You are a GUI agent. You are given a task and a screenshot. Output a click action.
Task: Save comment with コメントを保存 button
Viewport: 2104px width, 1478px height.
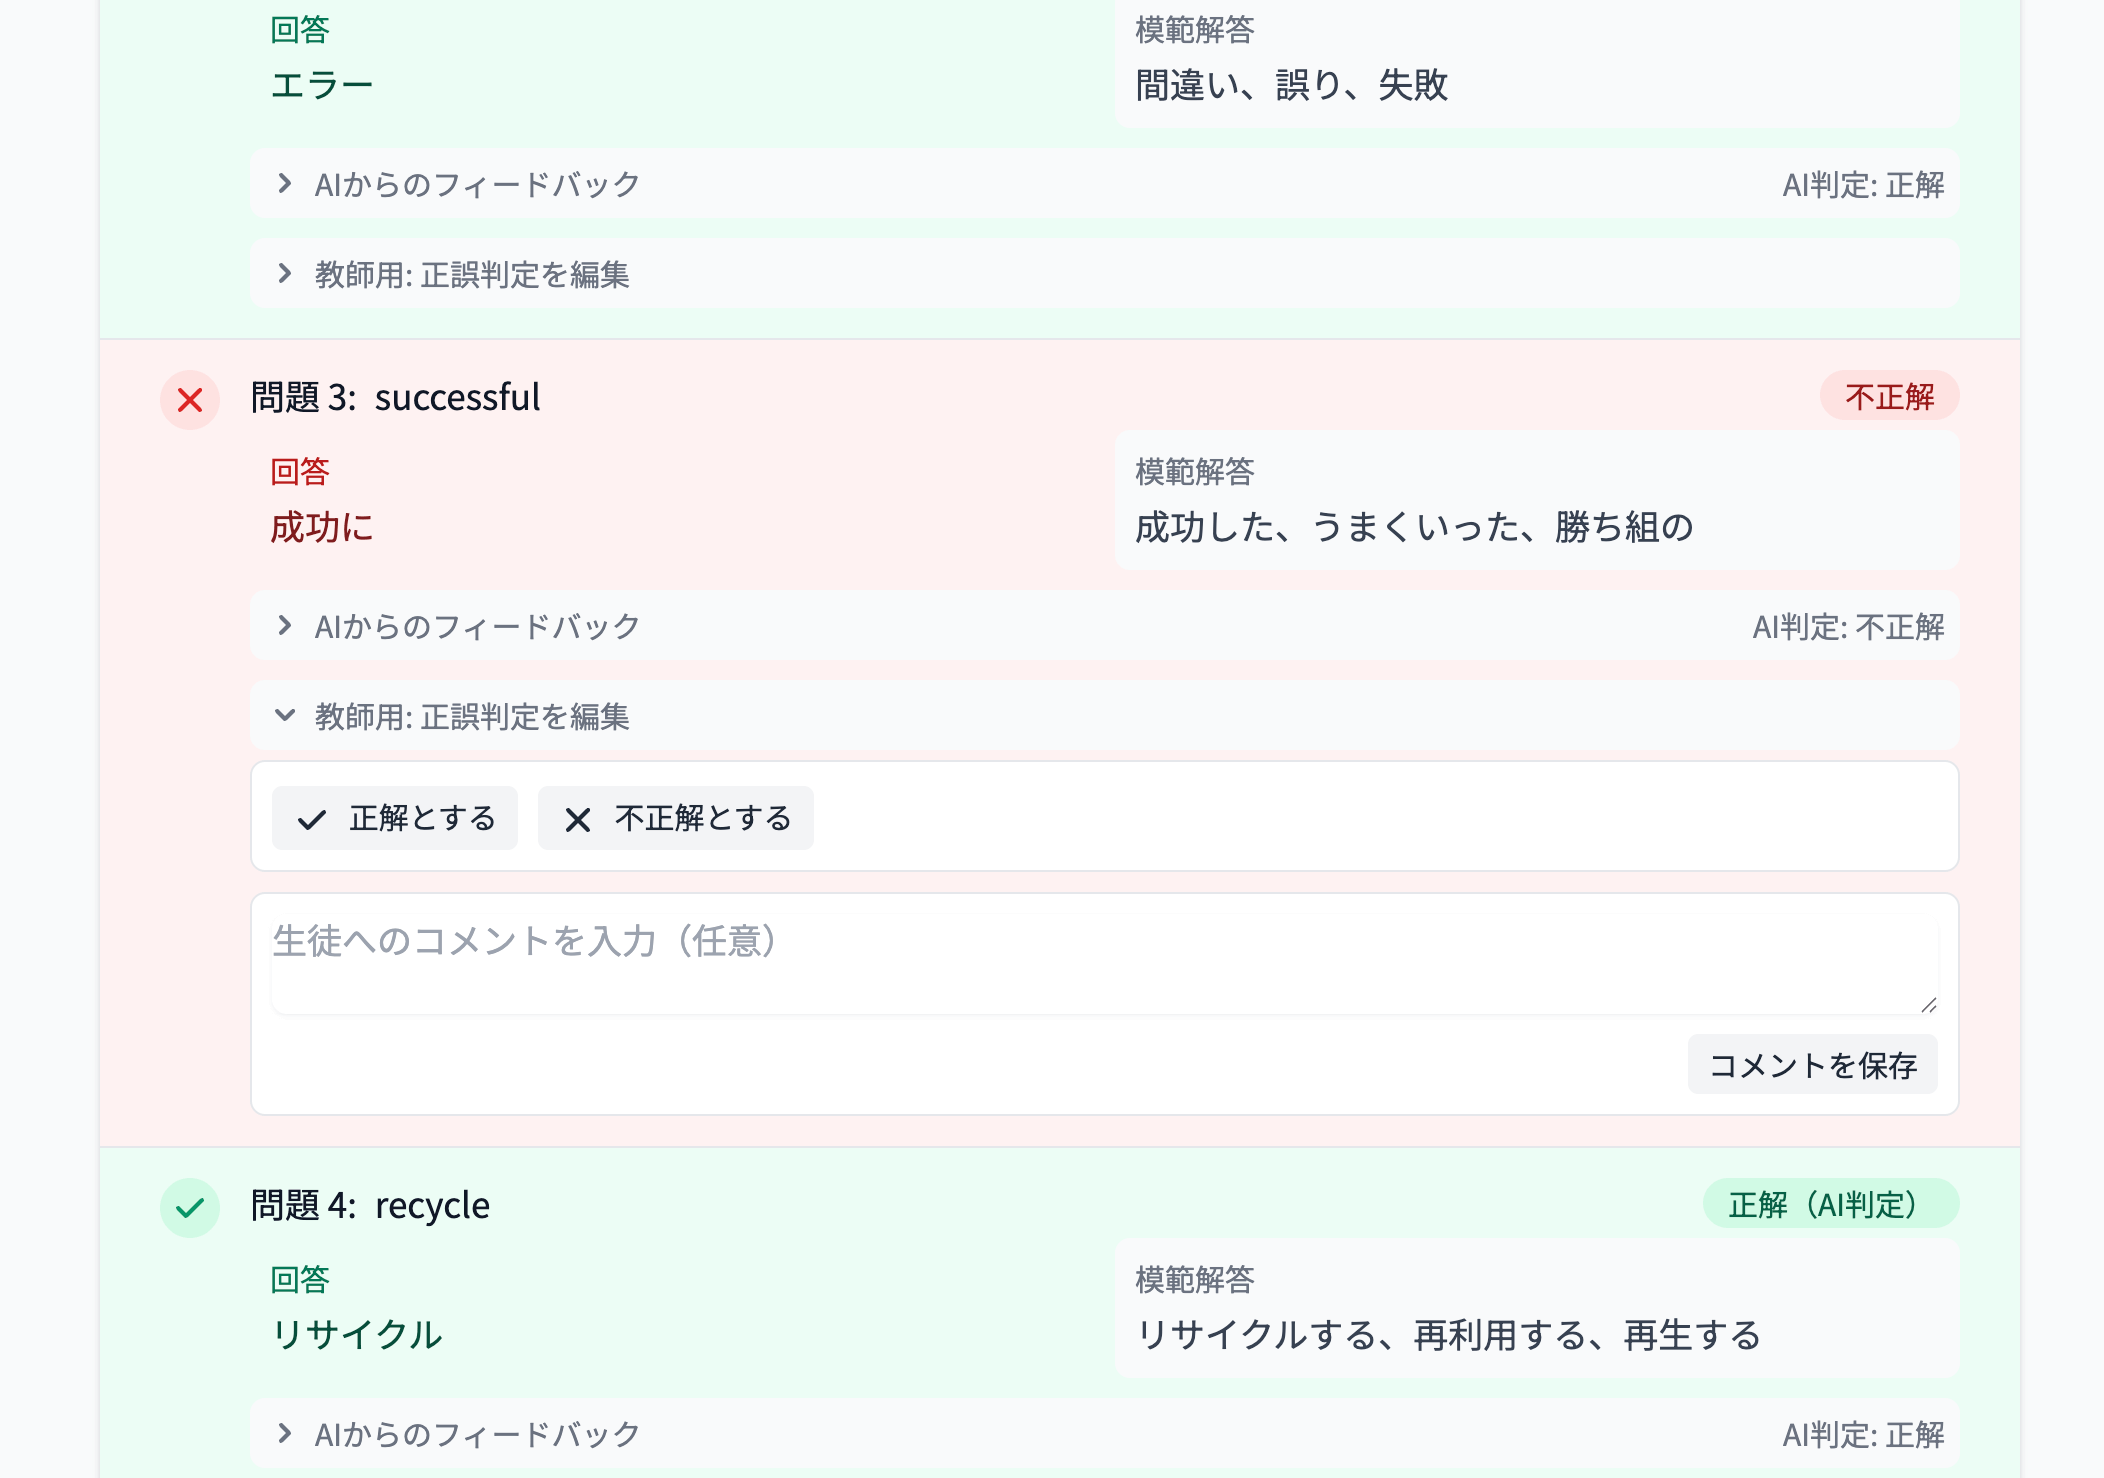1812,1065
